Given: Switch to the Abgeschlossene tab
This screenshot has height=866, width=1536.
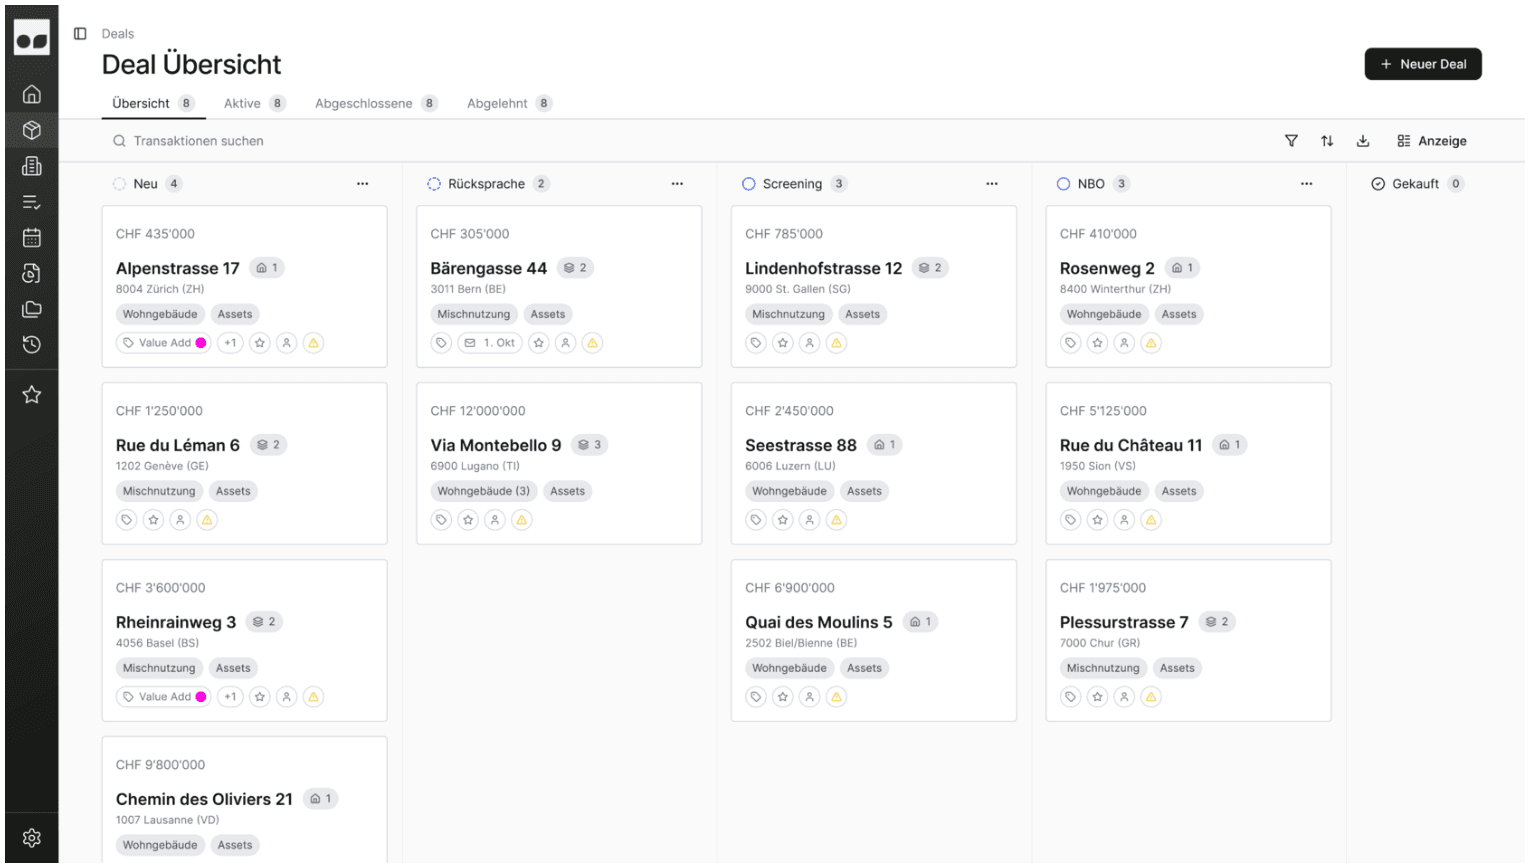Looking at the screenshot, I should click(376, 104).
